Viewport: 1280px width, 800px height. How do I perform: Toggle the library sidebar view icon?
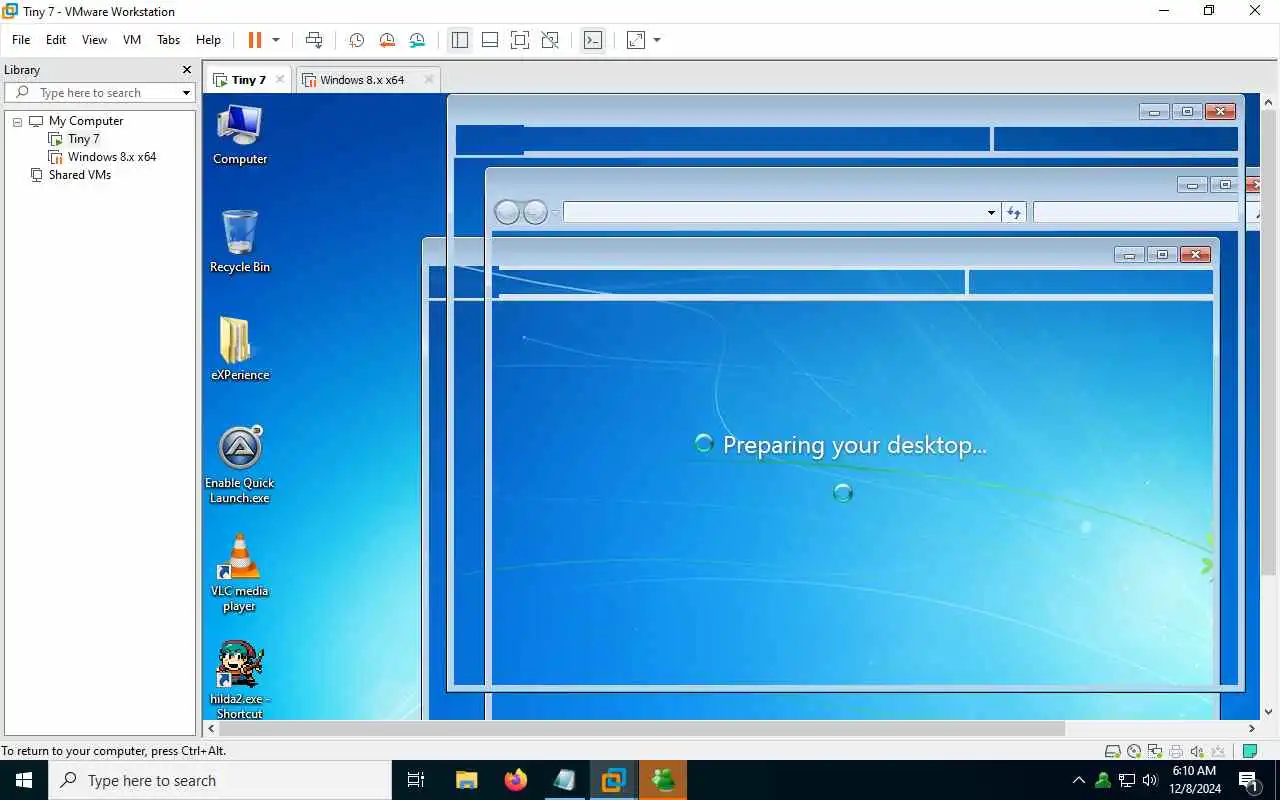pos(460,40)
